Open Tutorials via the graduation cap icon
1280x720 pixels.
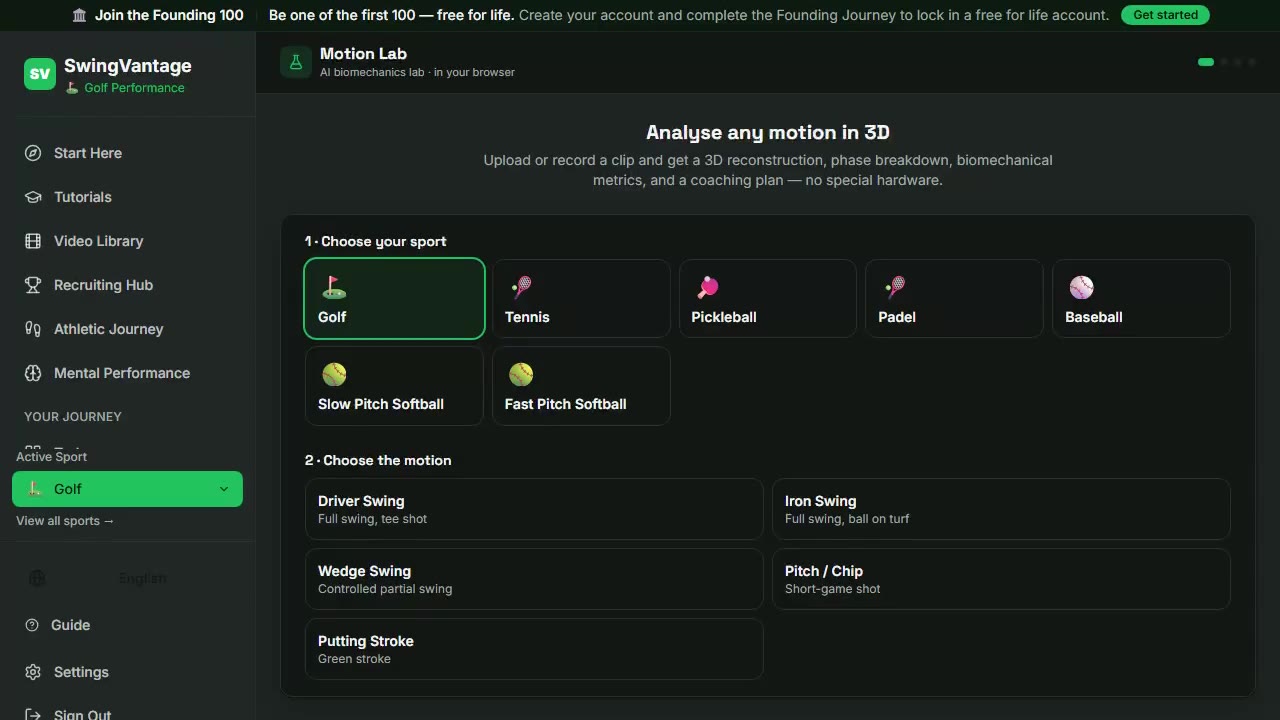click(33, 197)
